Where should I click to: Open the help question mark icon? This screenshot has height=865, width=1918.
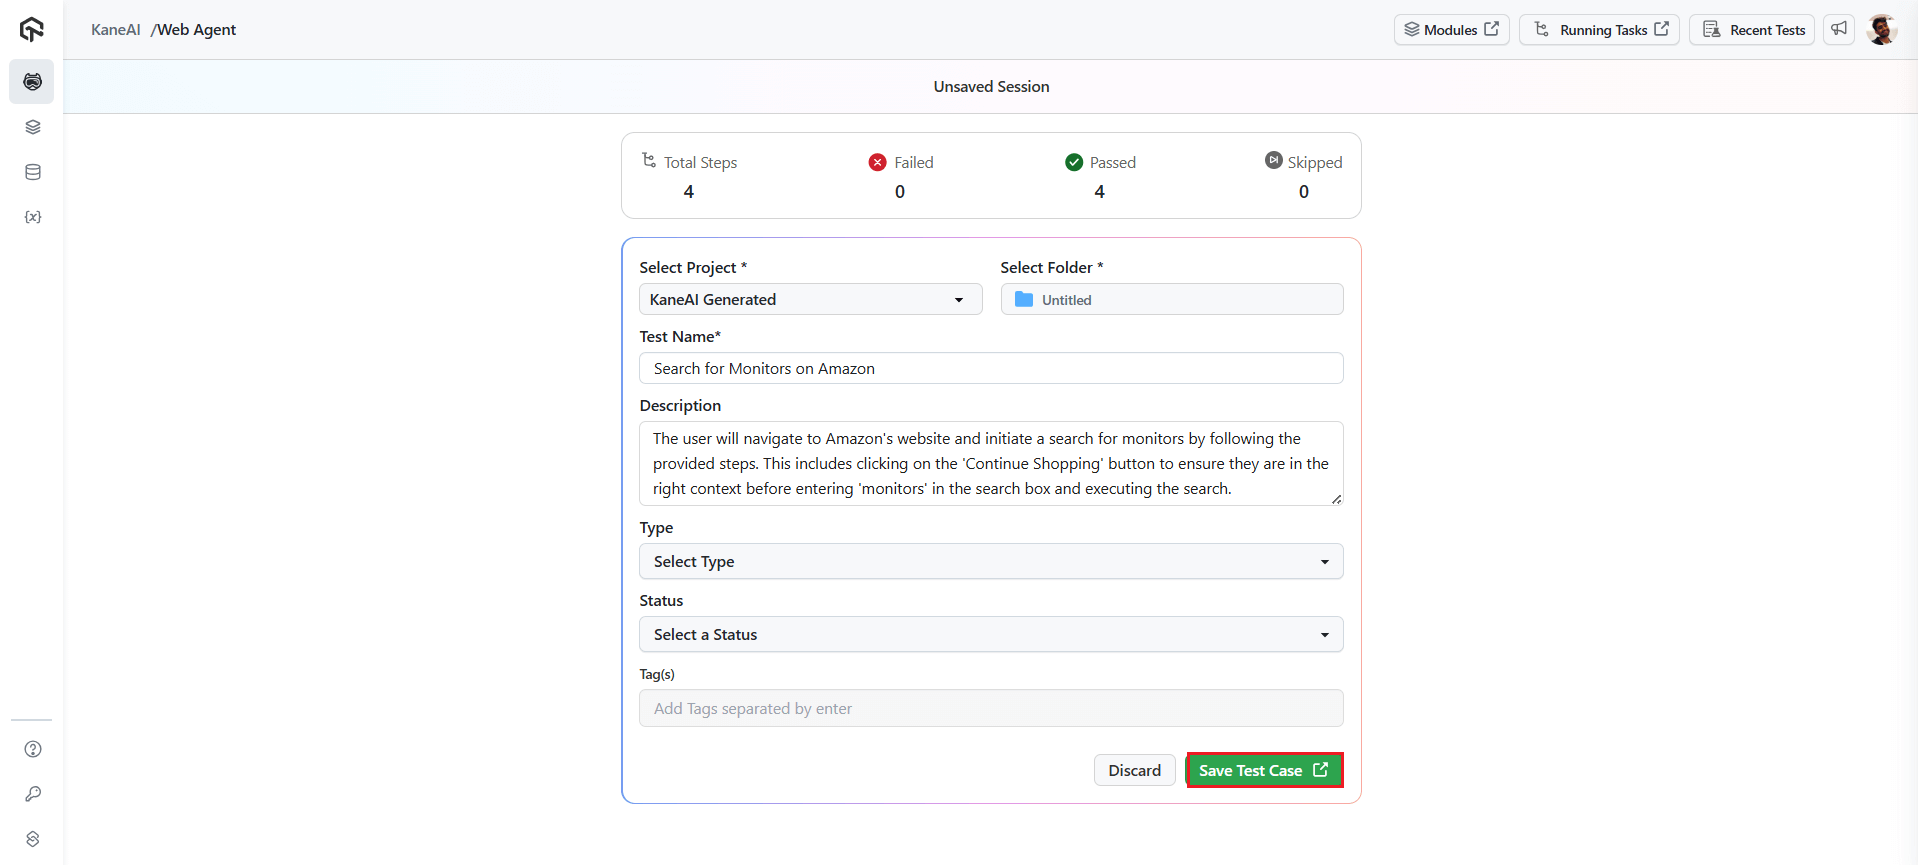[32, 749]
